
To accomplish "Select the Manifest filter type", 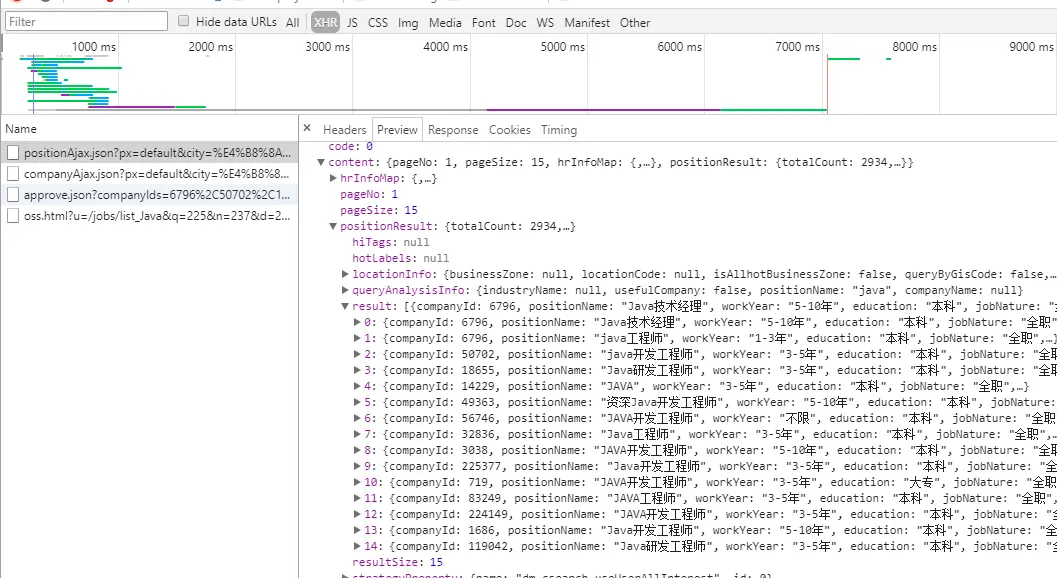I will coord(586,22).
